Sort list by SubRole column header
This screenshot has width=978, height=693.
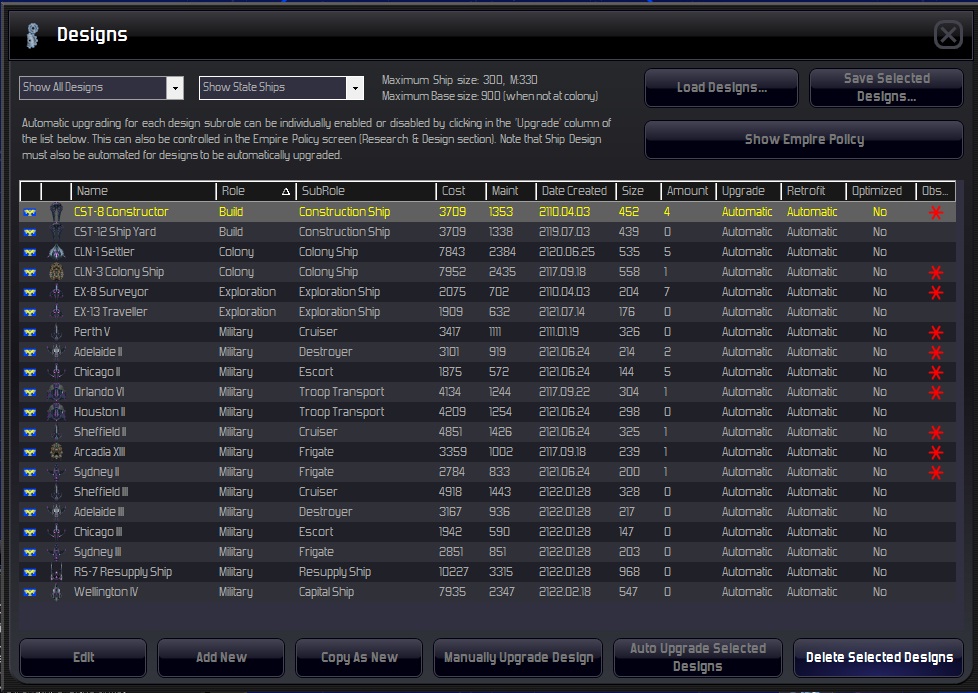click(366, 191)
